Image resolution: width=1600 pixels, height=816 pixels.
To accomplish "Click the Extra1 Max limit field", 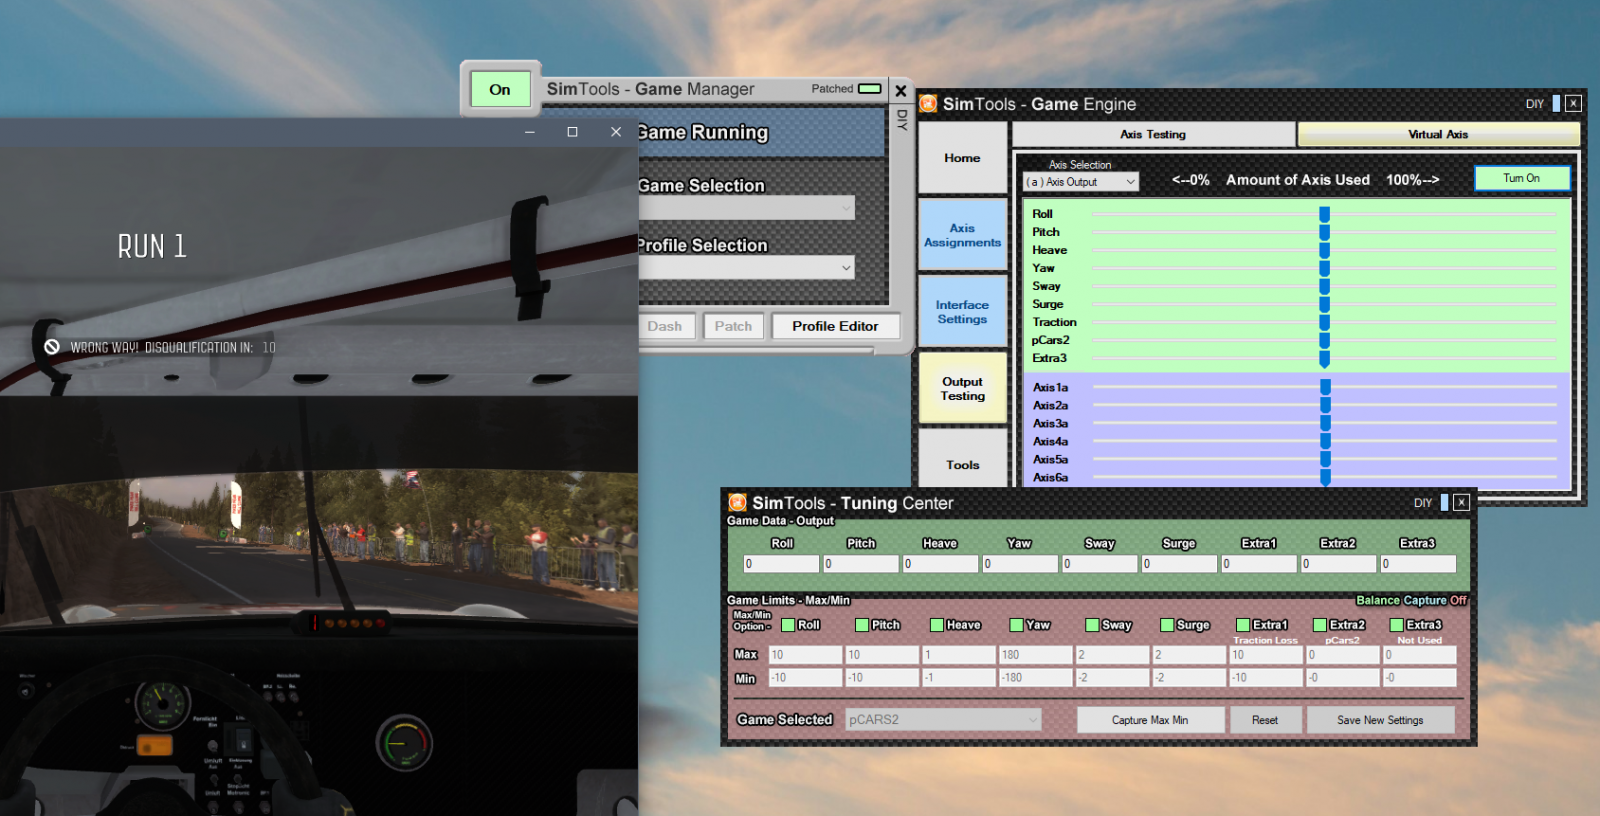I will pos(1266,655).
